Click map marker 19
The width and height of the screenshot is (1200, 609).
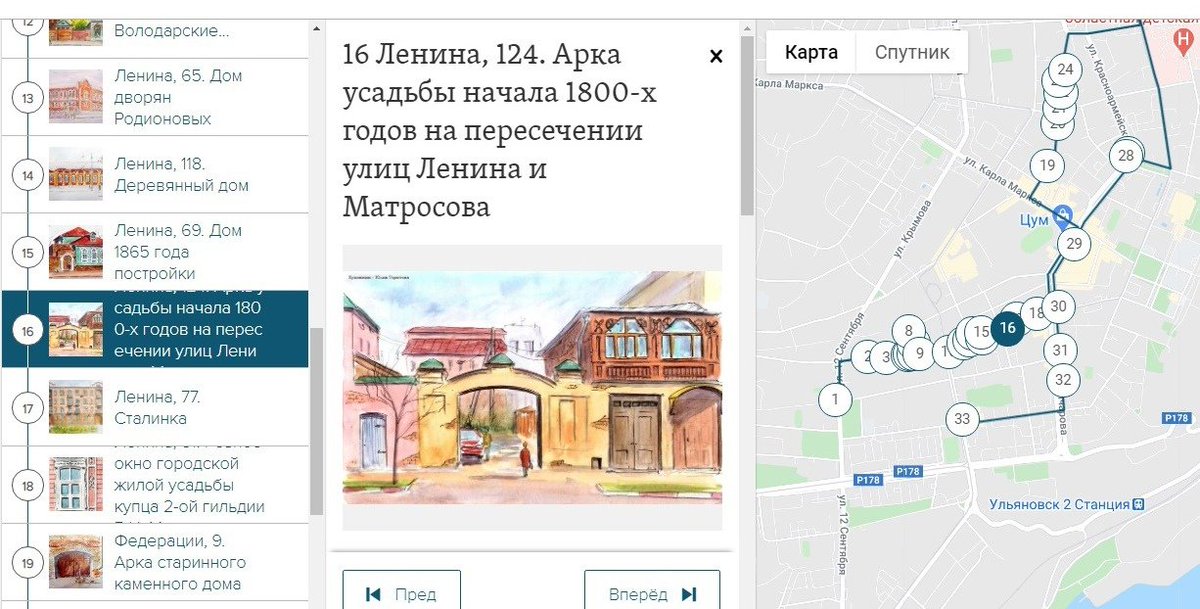[1047, 166]
